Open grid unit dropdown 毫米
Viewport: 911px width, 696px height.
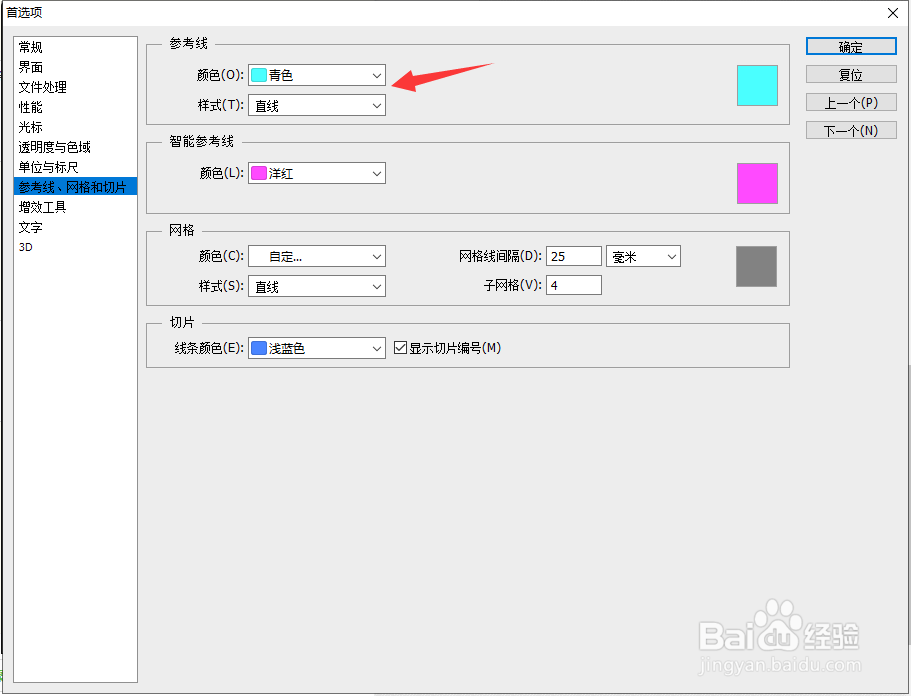tap(643, 256)
